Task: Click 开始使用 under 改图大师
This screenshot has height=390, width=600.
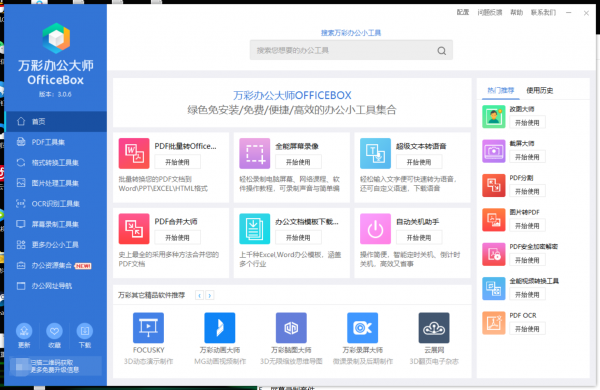Action: 527,123
